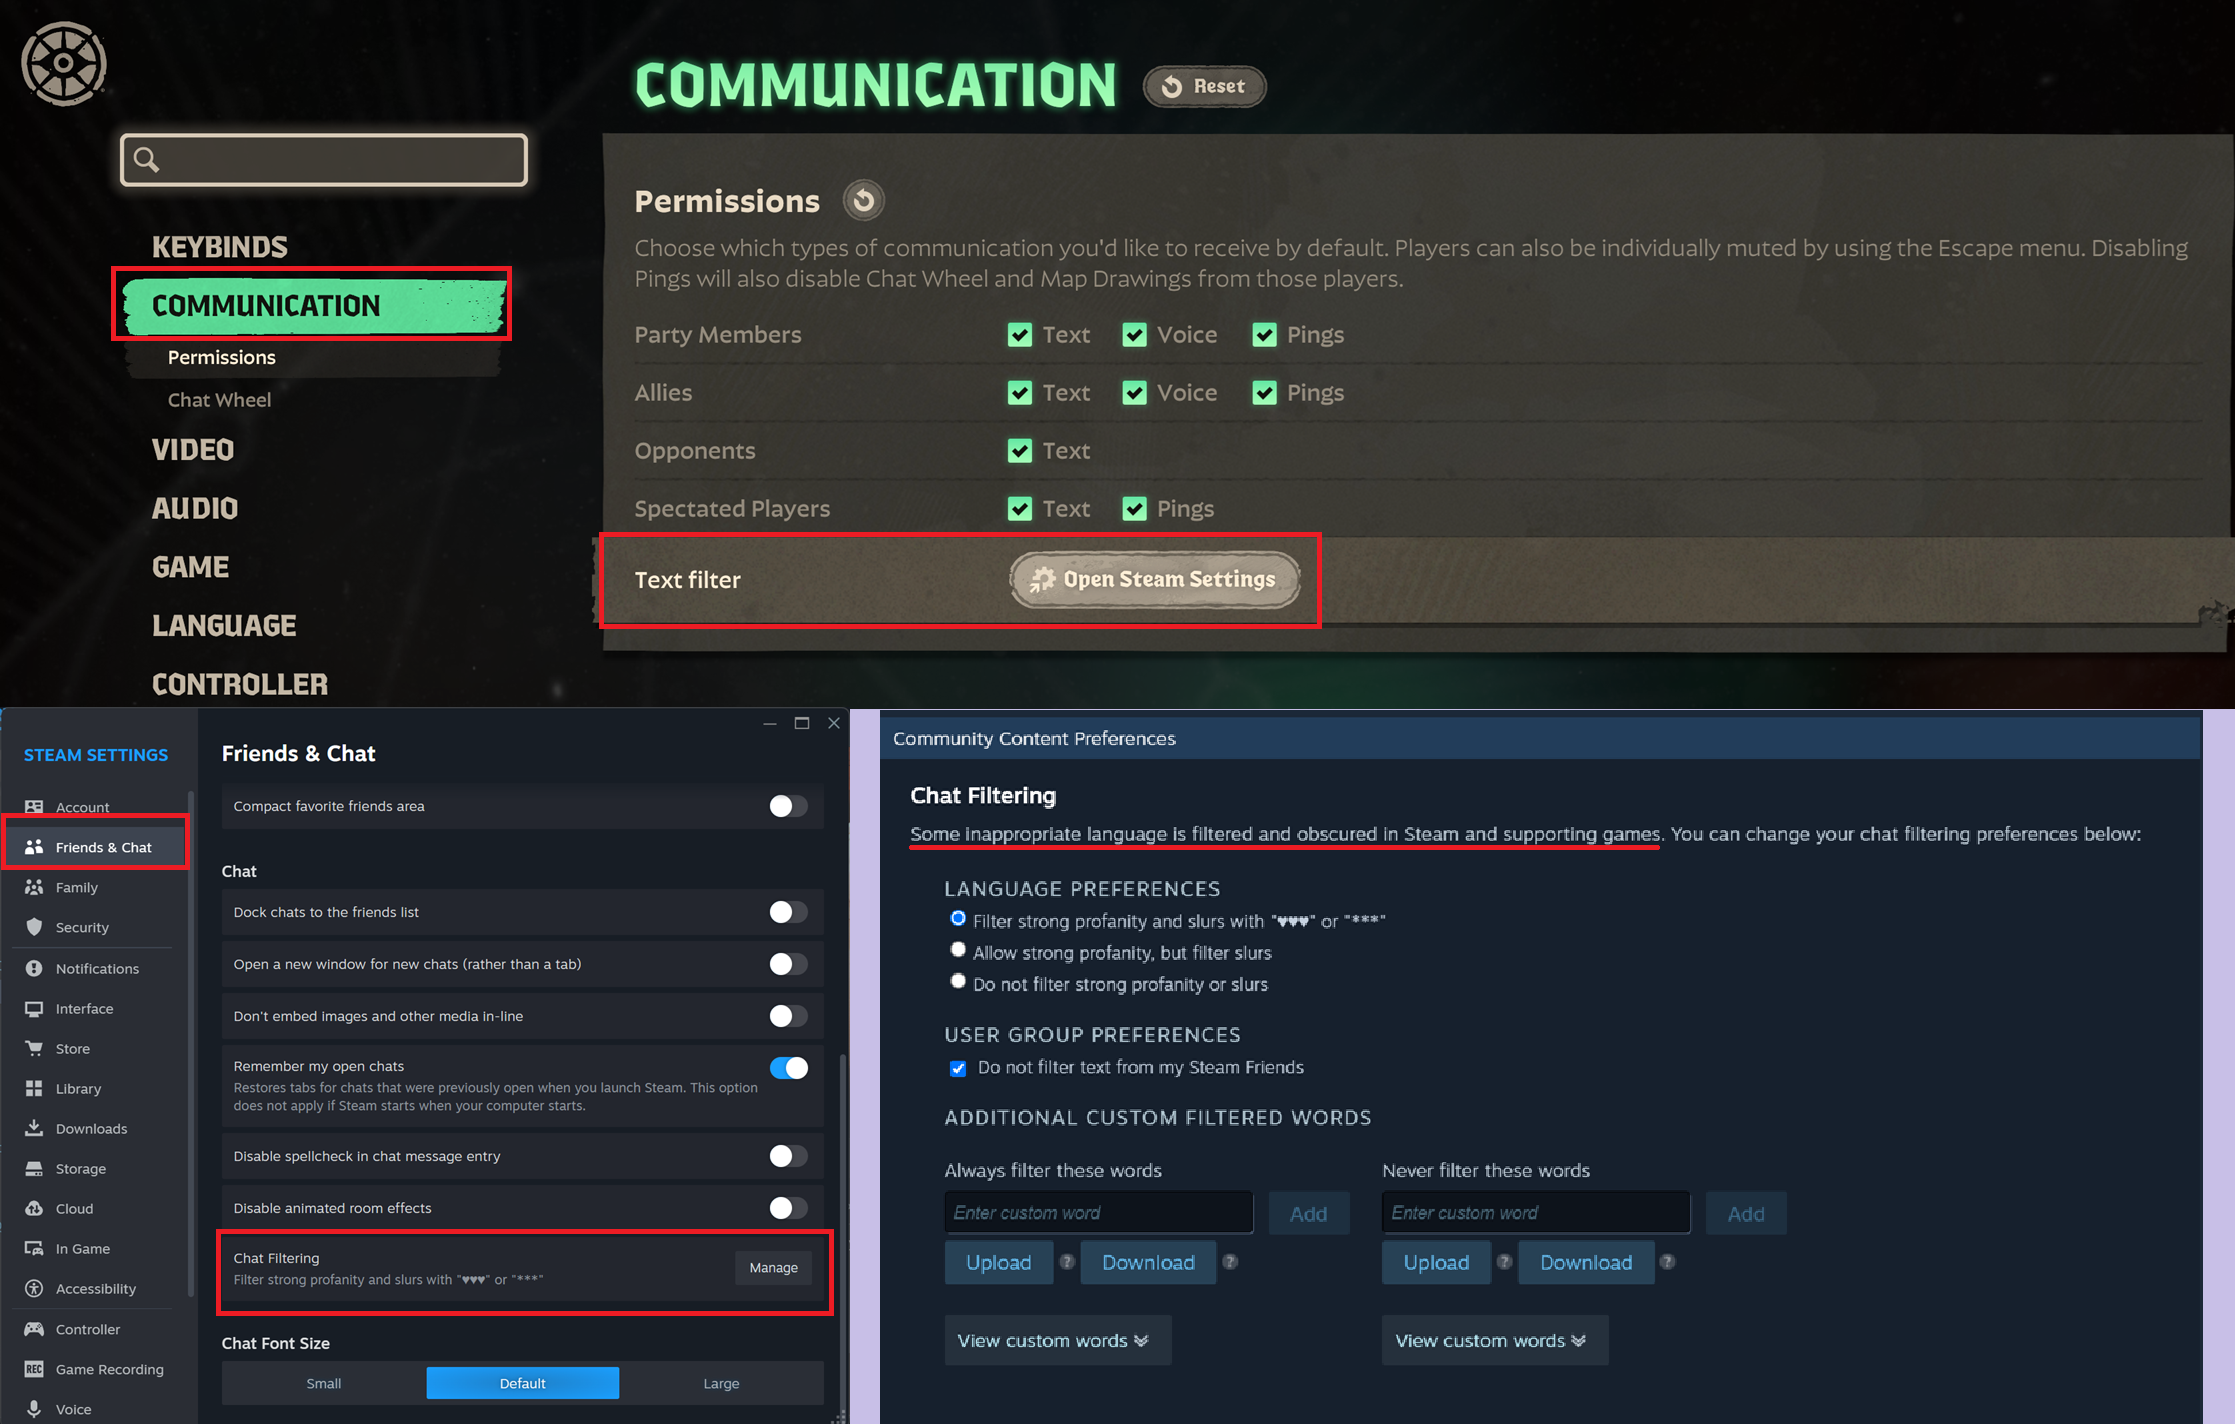The width and height of the screenshot is (2235, 1424).
Task: Click Manage button for Chat Filtering
Action: pos(774,1268)
